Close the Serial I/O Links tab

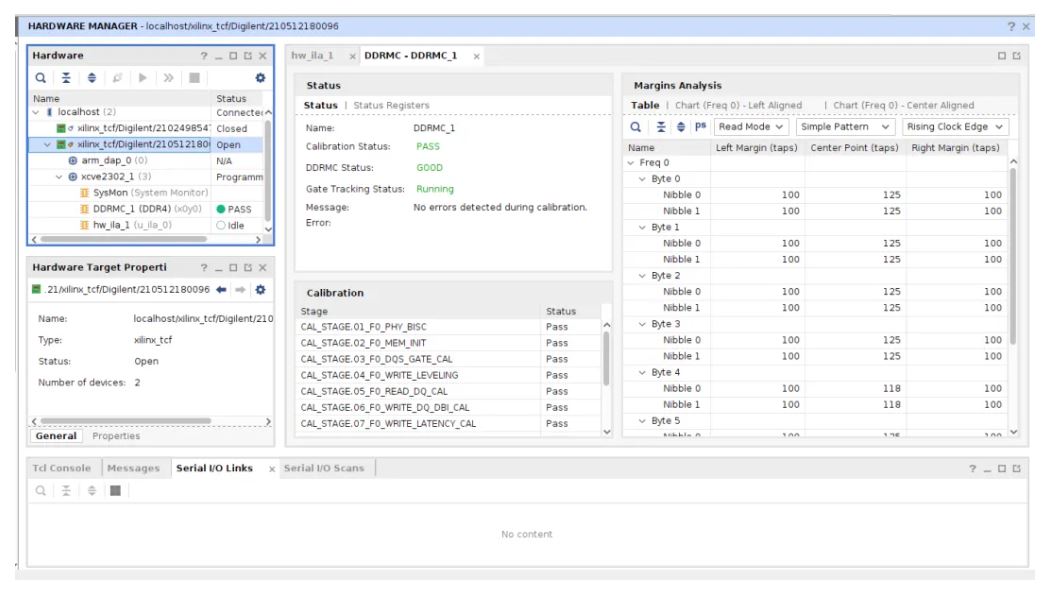pyautogui.click(x=272, y=469)
